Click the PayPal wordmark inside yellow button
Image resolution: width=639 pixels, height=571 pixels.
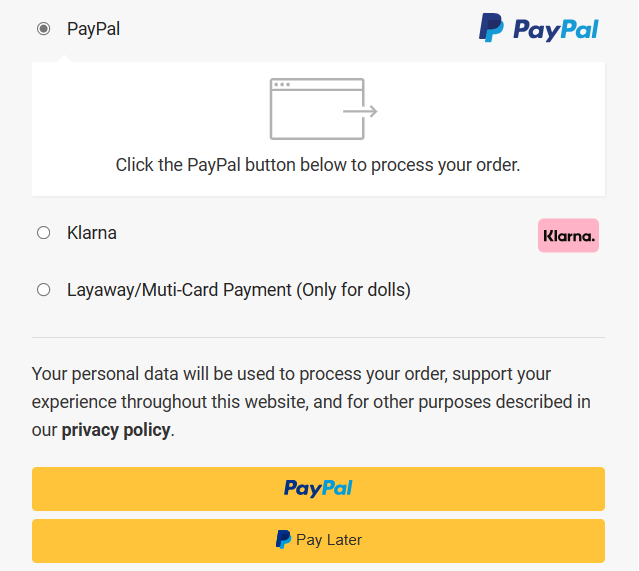pyautogui.click(x=318, y=488)
